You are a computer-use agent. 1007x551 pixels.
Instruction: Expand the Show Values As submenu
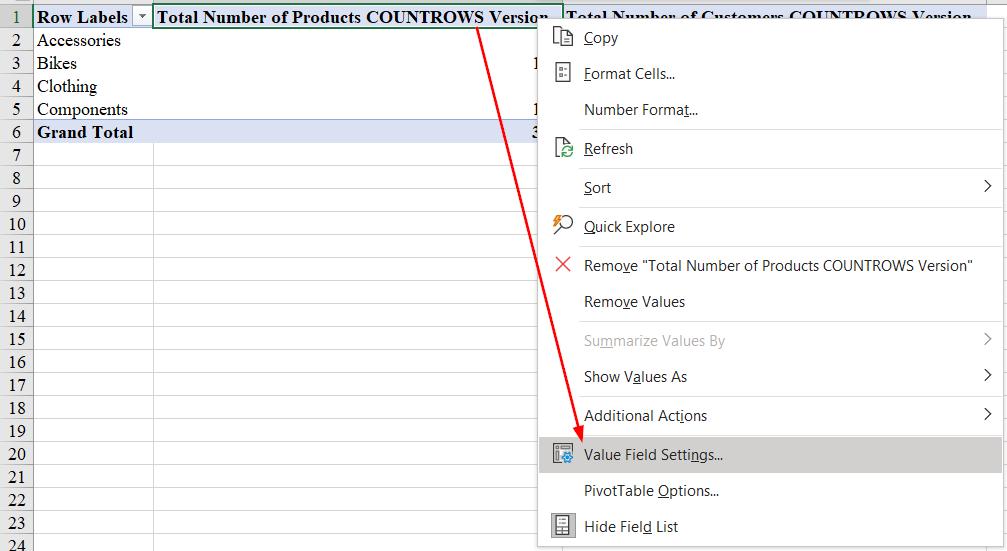987,376
